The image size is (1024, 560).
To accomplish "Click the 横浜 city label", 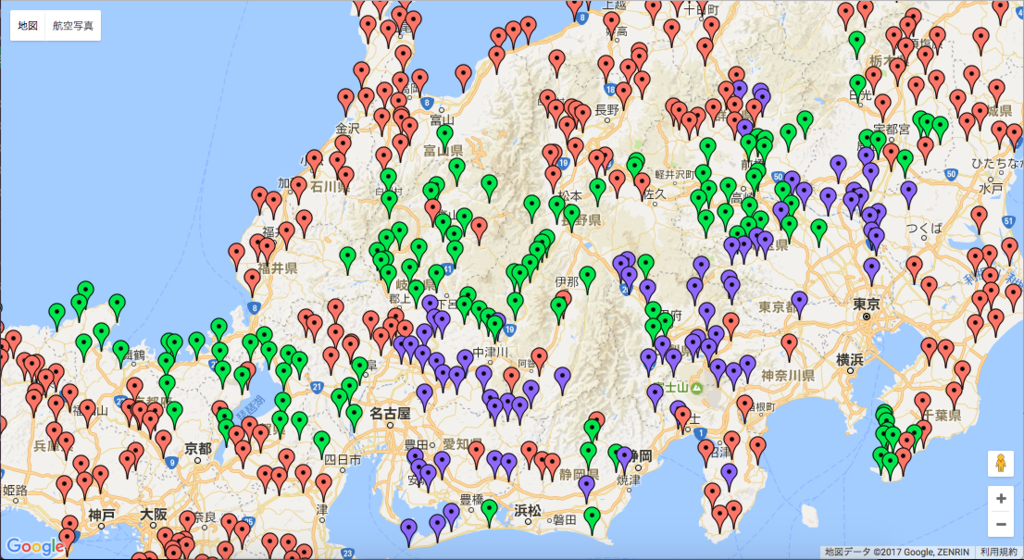I will (x=848, y=360).
